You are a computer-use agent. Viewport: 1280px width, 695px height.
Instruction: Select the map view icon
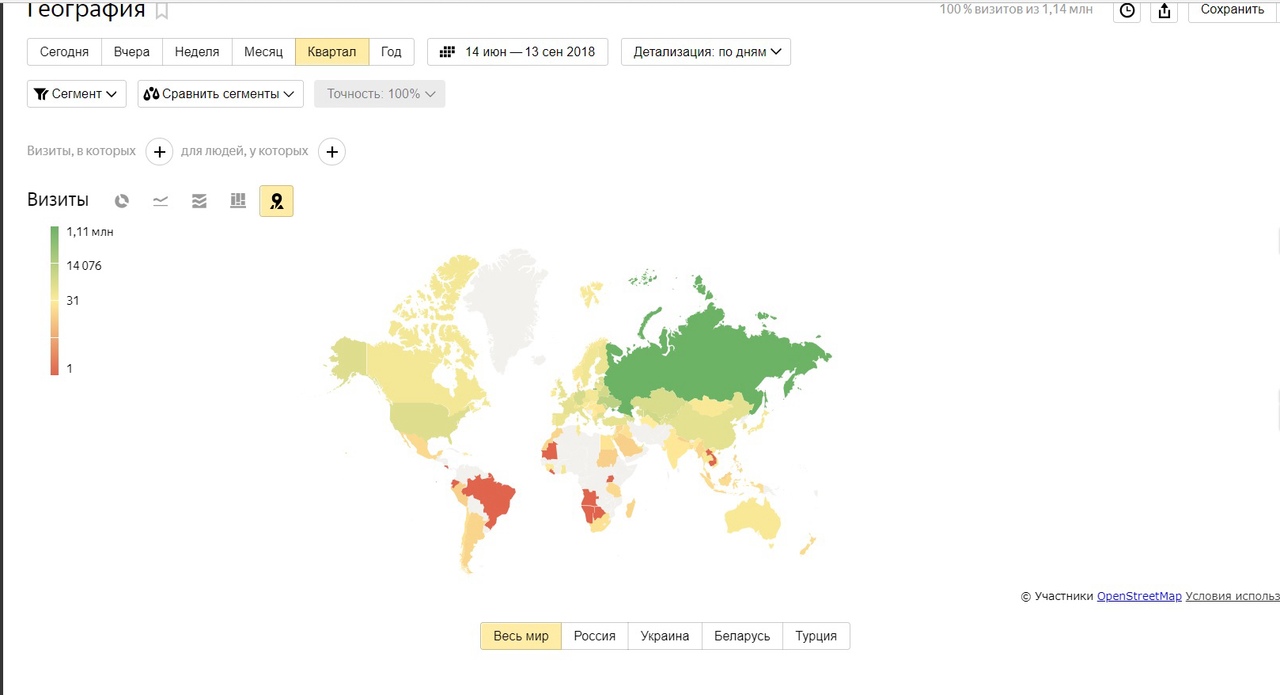click(276, 201)
